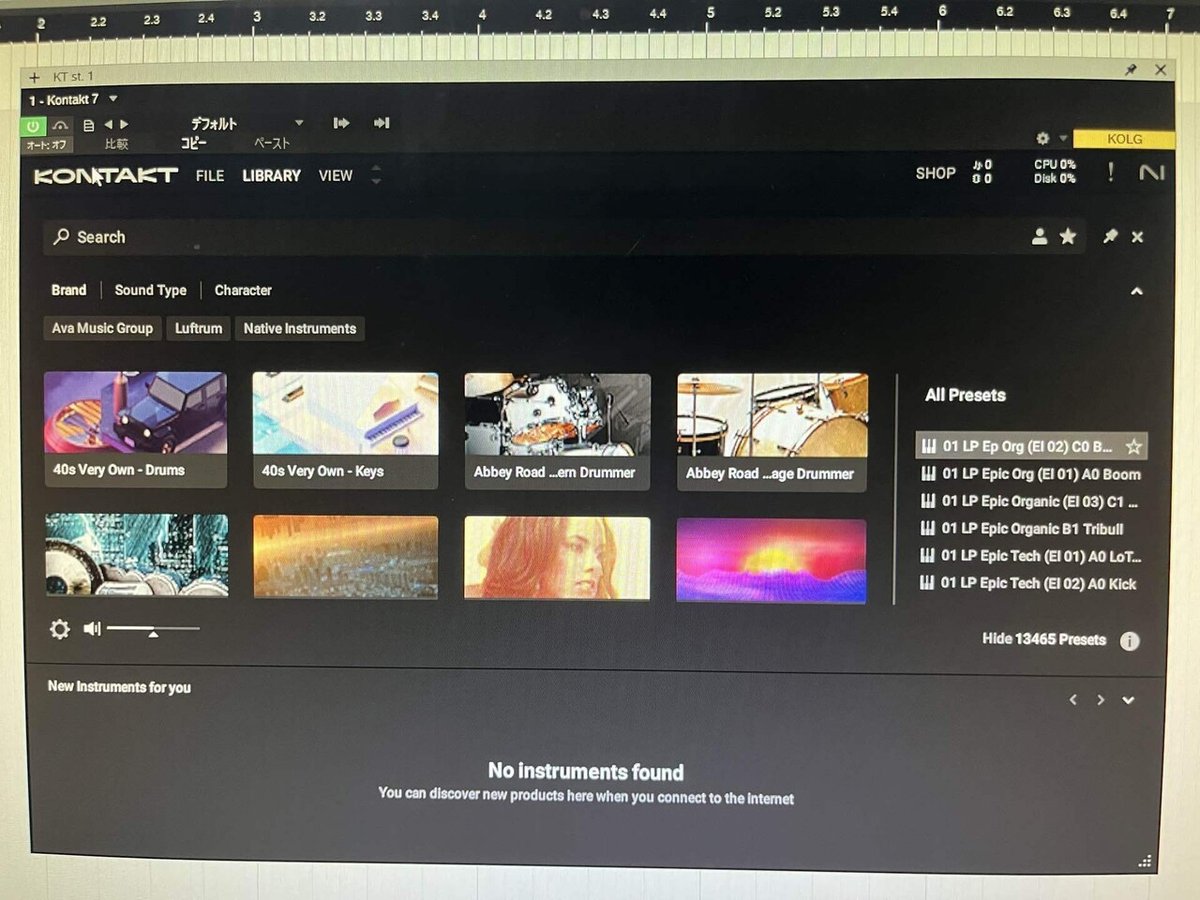Toggle the Luftrum brand tag
The image size is (1200, 900).
click(198, 328)
